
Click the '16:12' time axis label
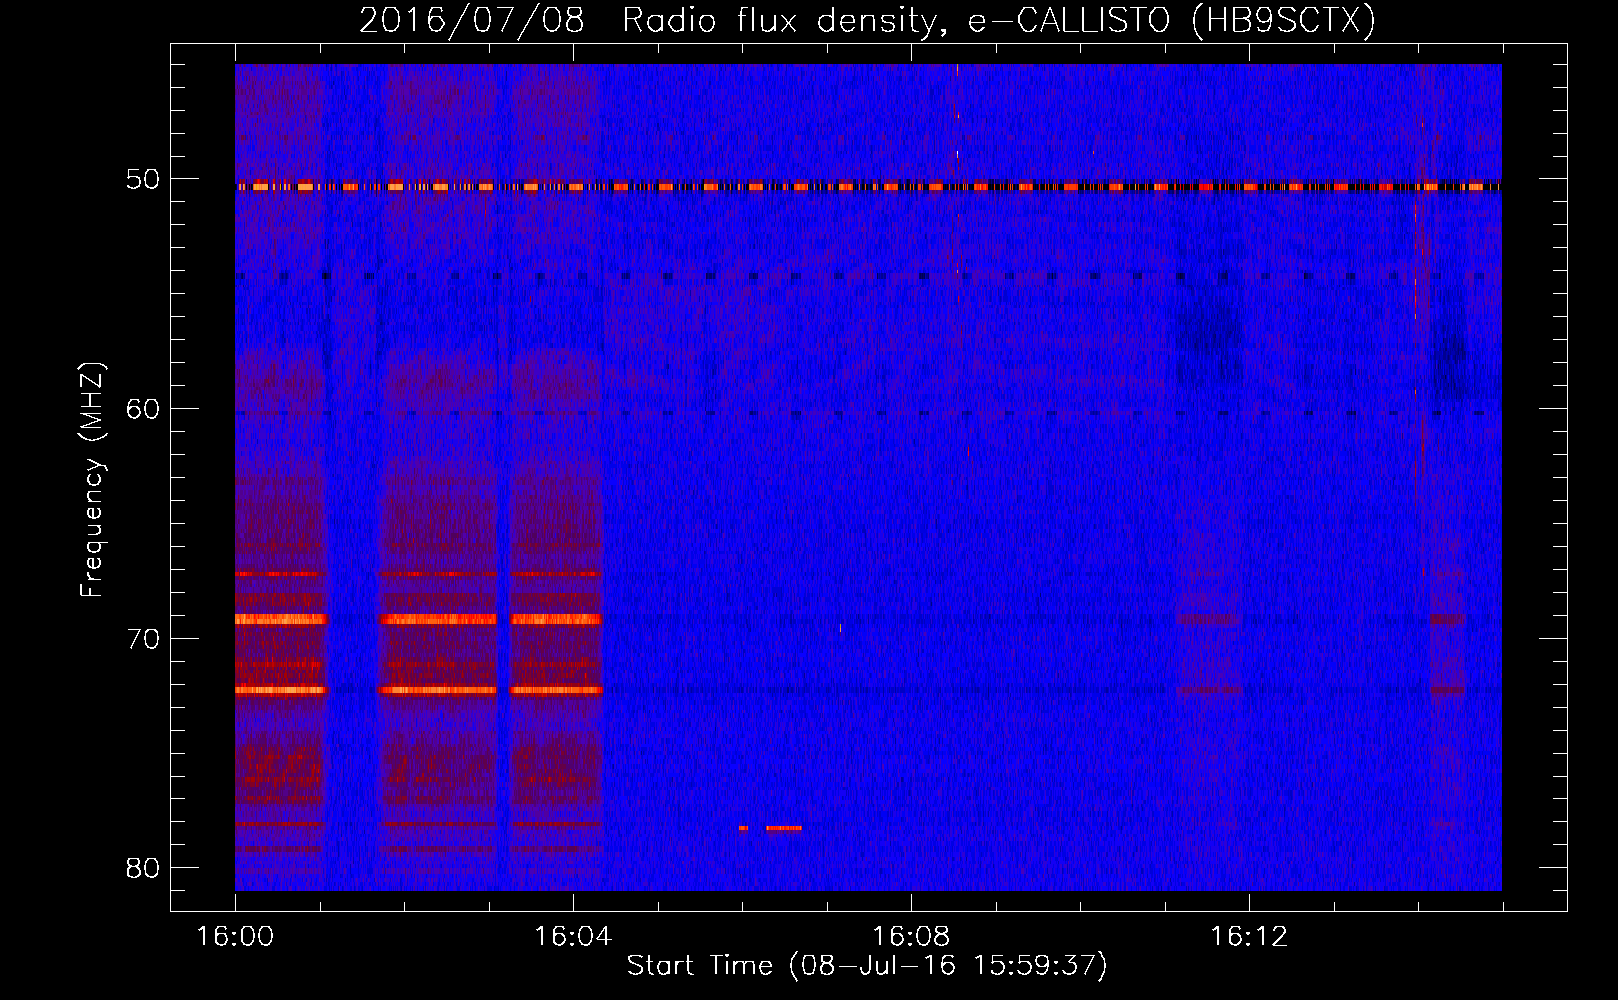click(1249, 937)
